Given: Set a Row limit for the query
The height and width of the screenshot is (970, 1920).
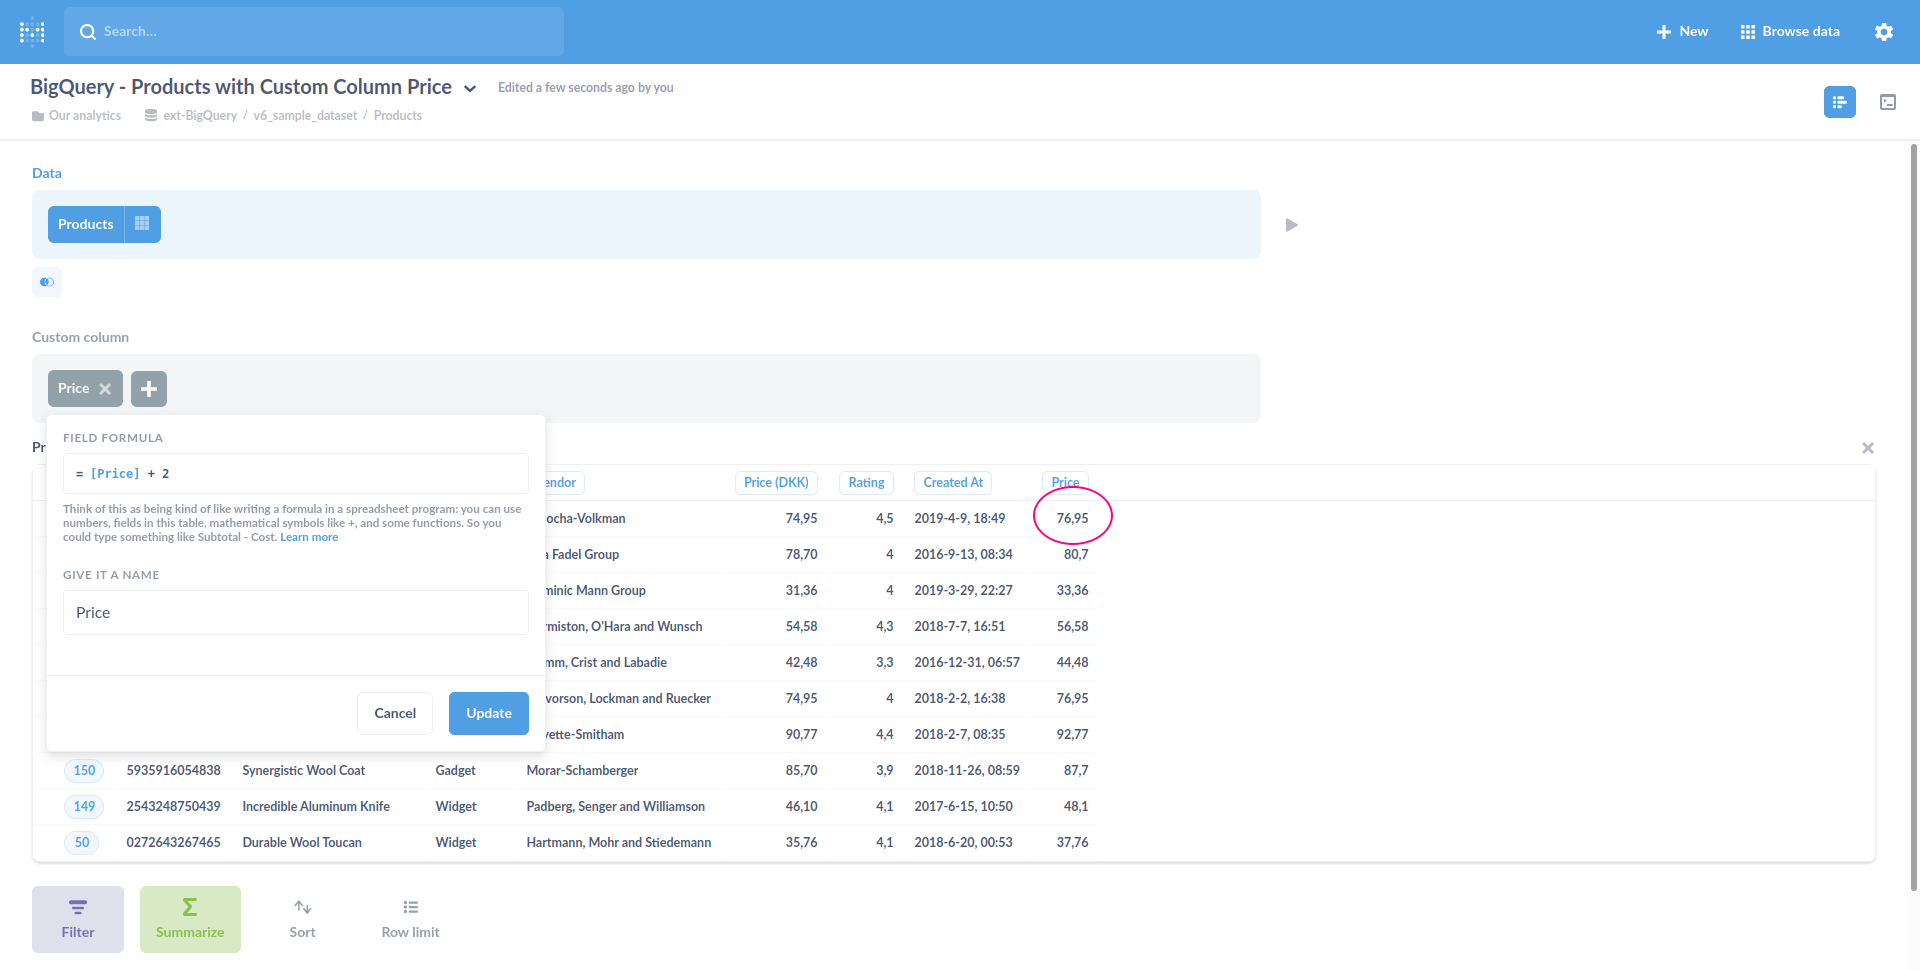Looking at the screenshot, I should pyautogui.click(x=409, y=918).
